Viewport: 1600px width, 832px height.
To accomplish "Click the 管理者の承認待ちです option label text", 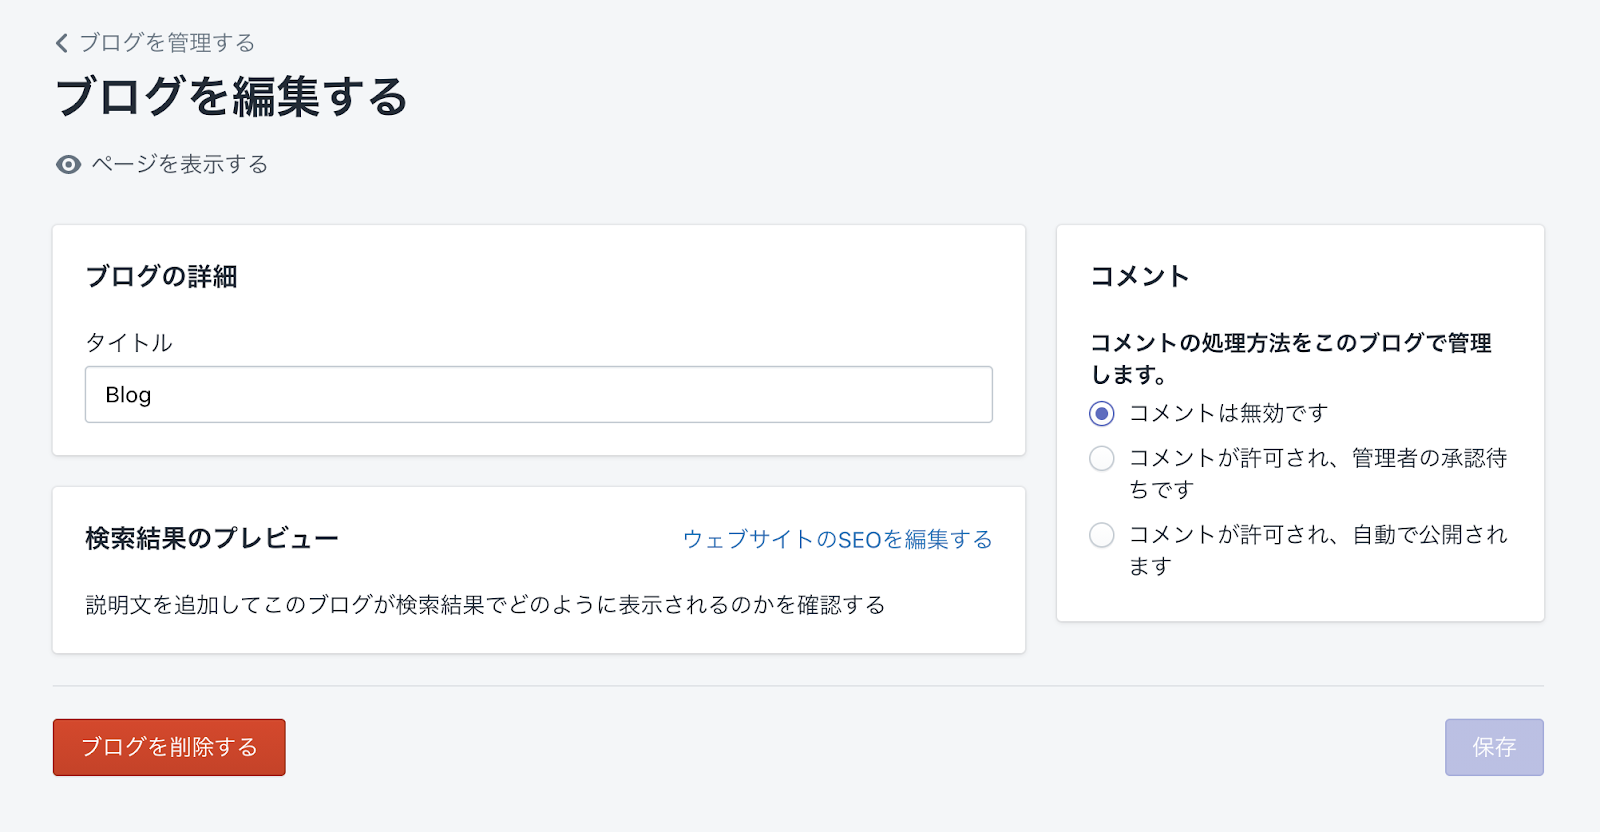I will point(1317,473).
